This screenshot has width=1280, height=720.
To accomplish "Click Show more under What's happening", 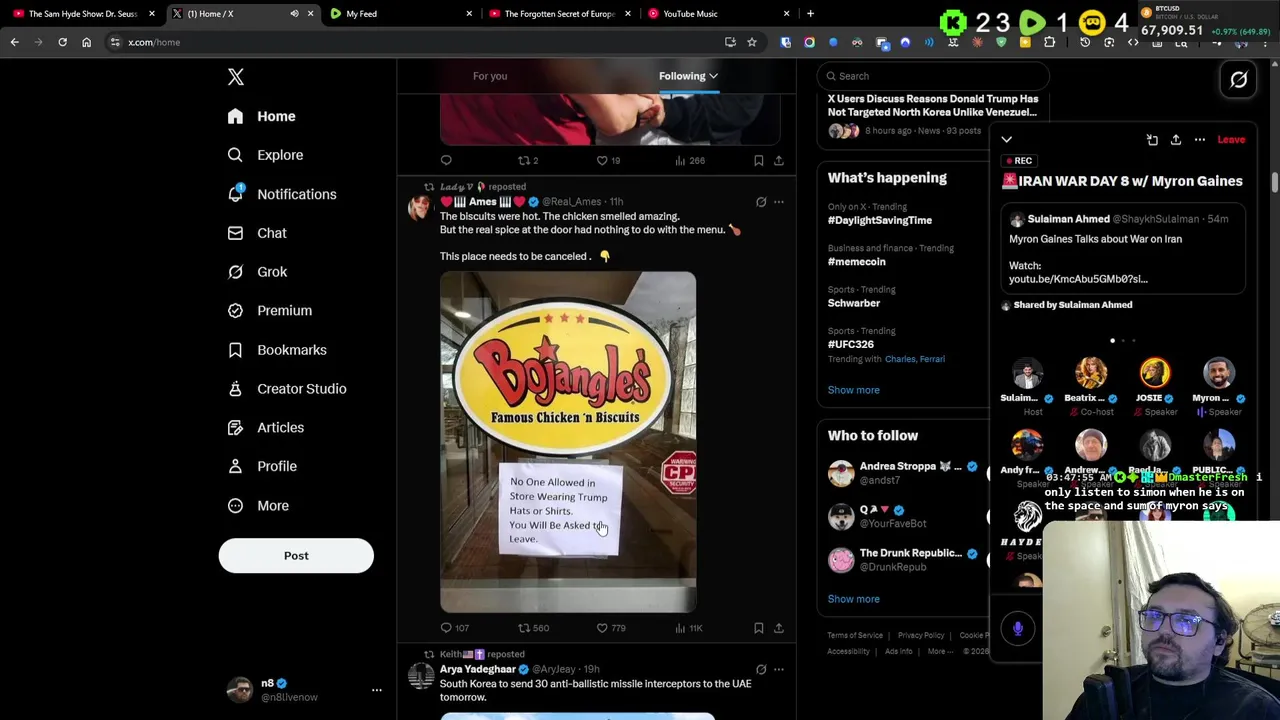I will point(854,390).
